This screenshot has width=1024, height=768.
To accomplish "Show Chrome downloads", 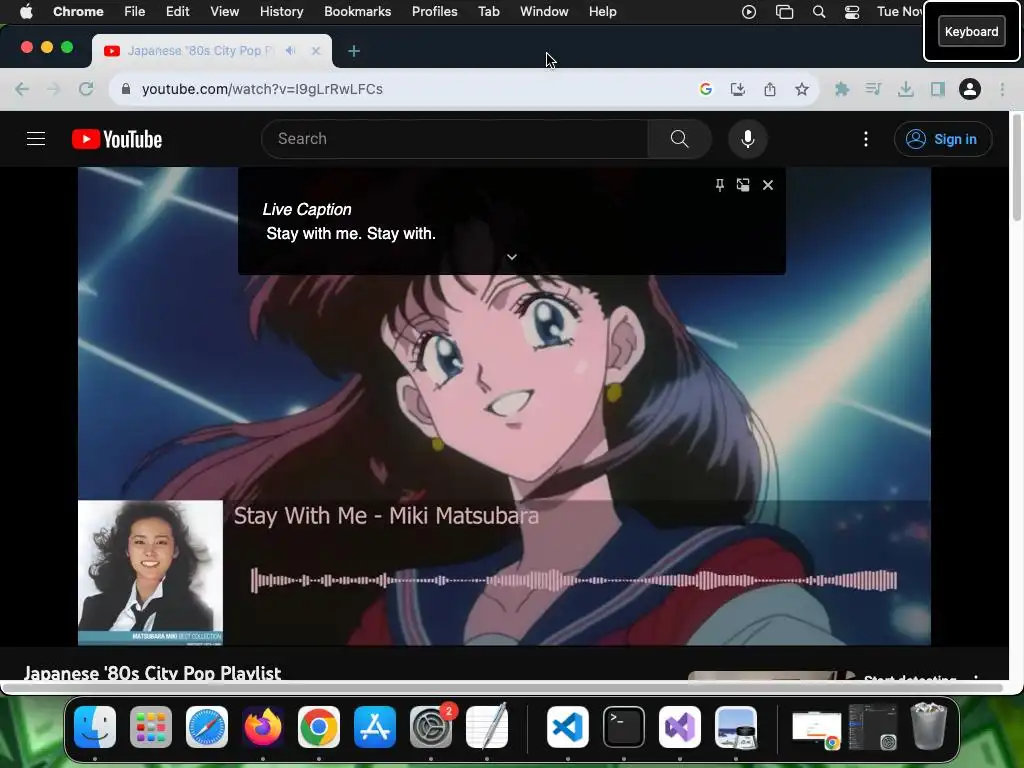I will 905,89.
